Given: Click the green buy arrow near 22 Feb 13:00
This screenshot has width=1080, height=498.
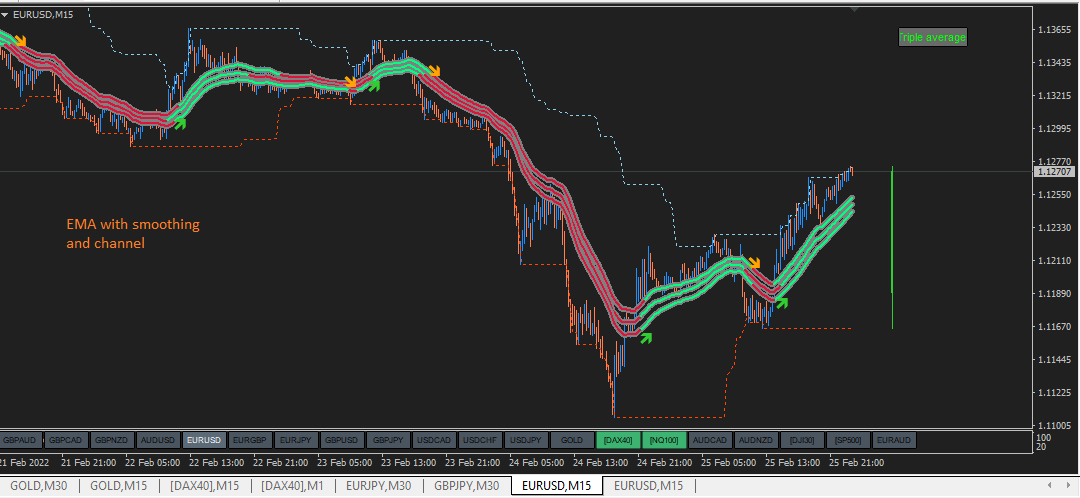Looking at the screenshot, I should coord(180,123).
